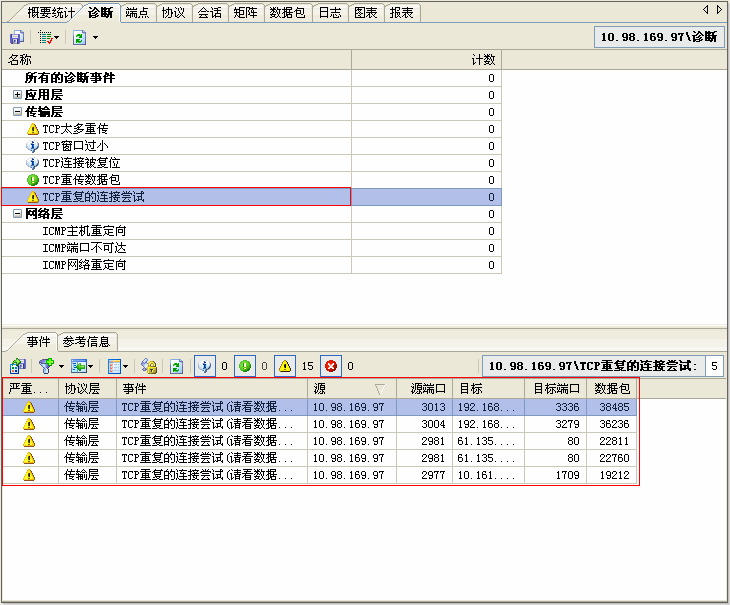730x605 pixels.
Task: Click the warning icon of event with packet 19212
Action: (29, 475)
